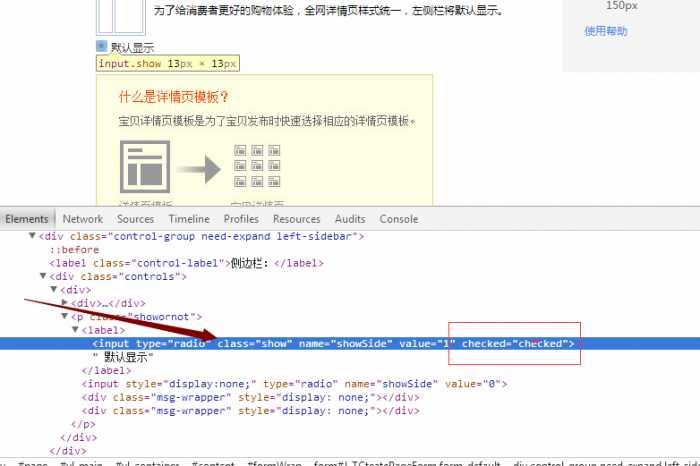The image size is (700, 466).
Task: Expand the collapsed div…/div node
Action: (65, 303)
